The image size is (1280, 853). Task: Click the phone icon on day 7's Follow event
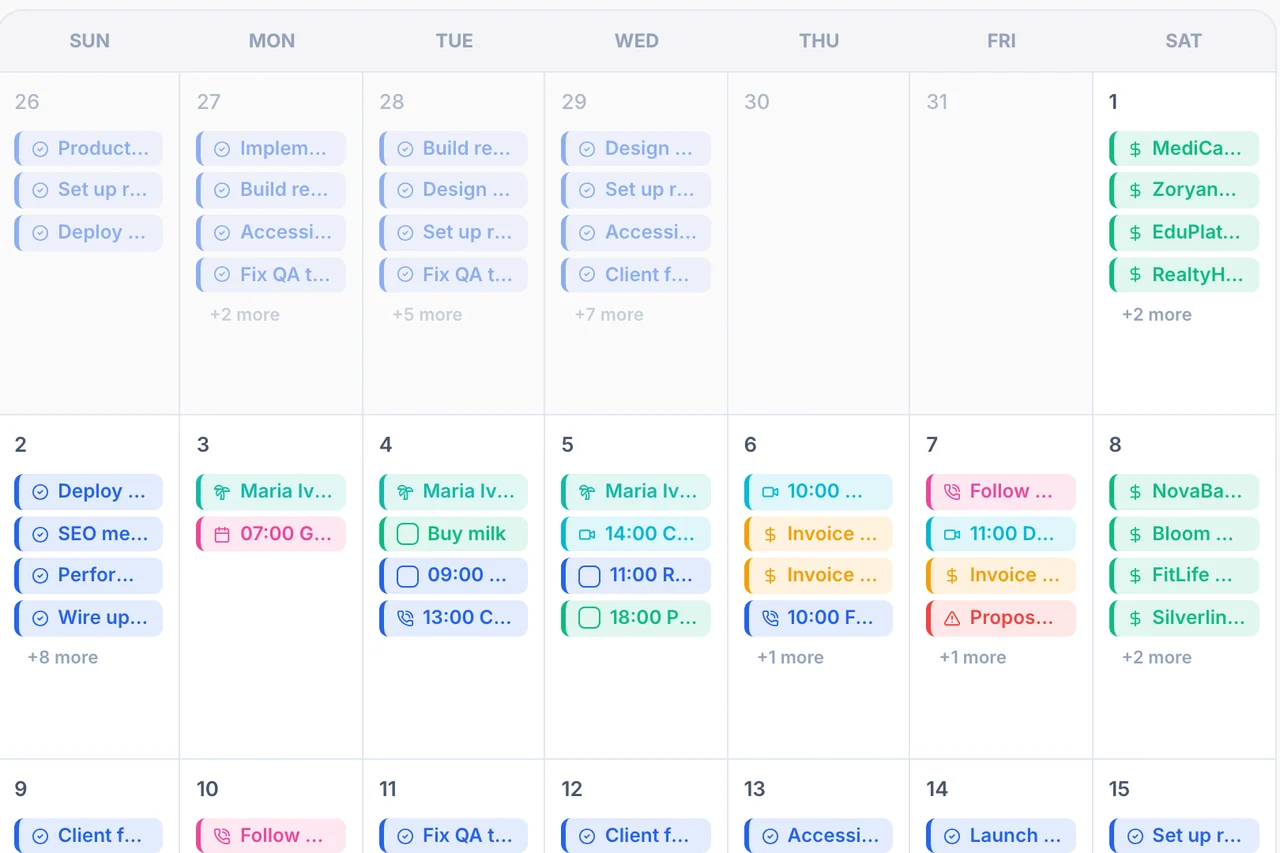click(952, 492)
